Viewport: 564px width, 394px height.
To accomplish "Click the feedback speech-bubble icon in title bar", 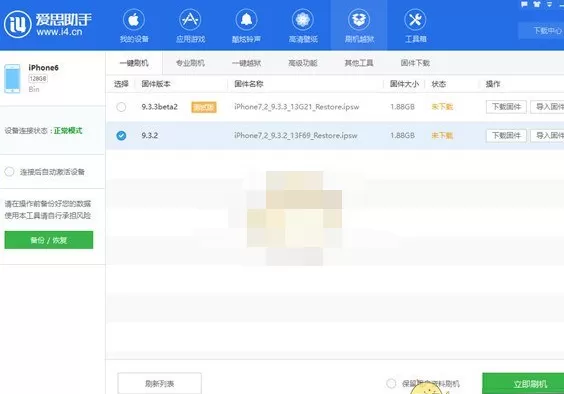I will 524,4.
